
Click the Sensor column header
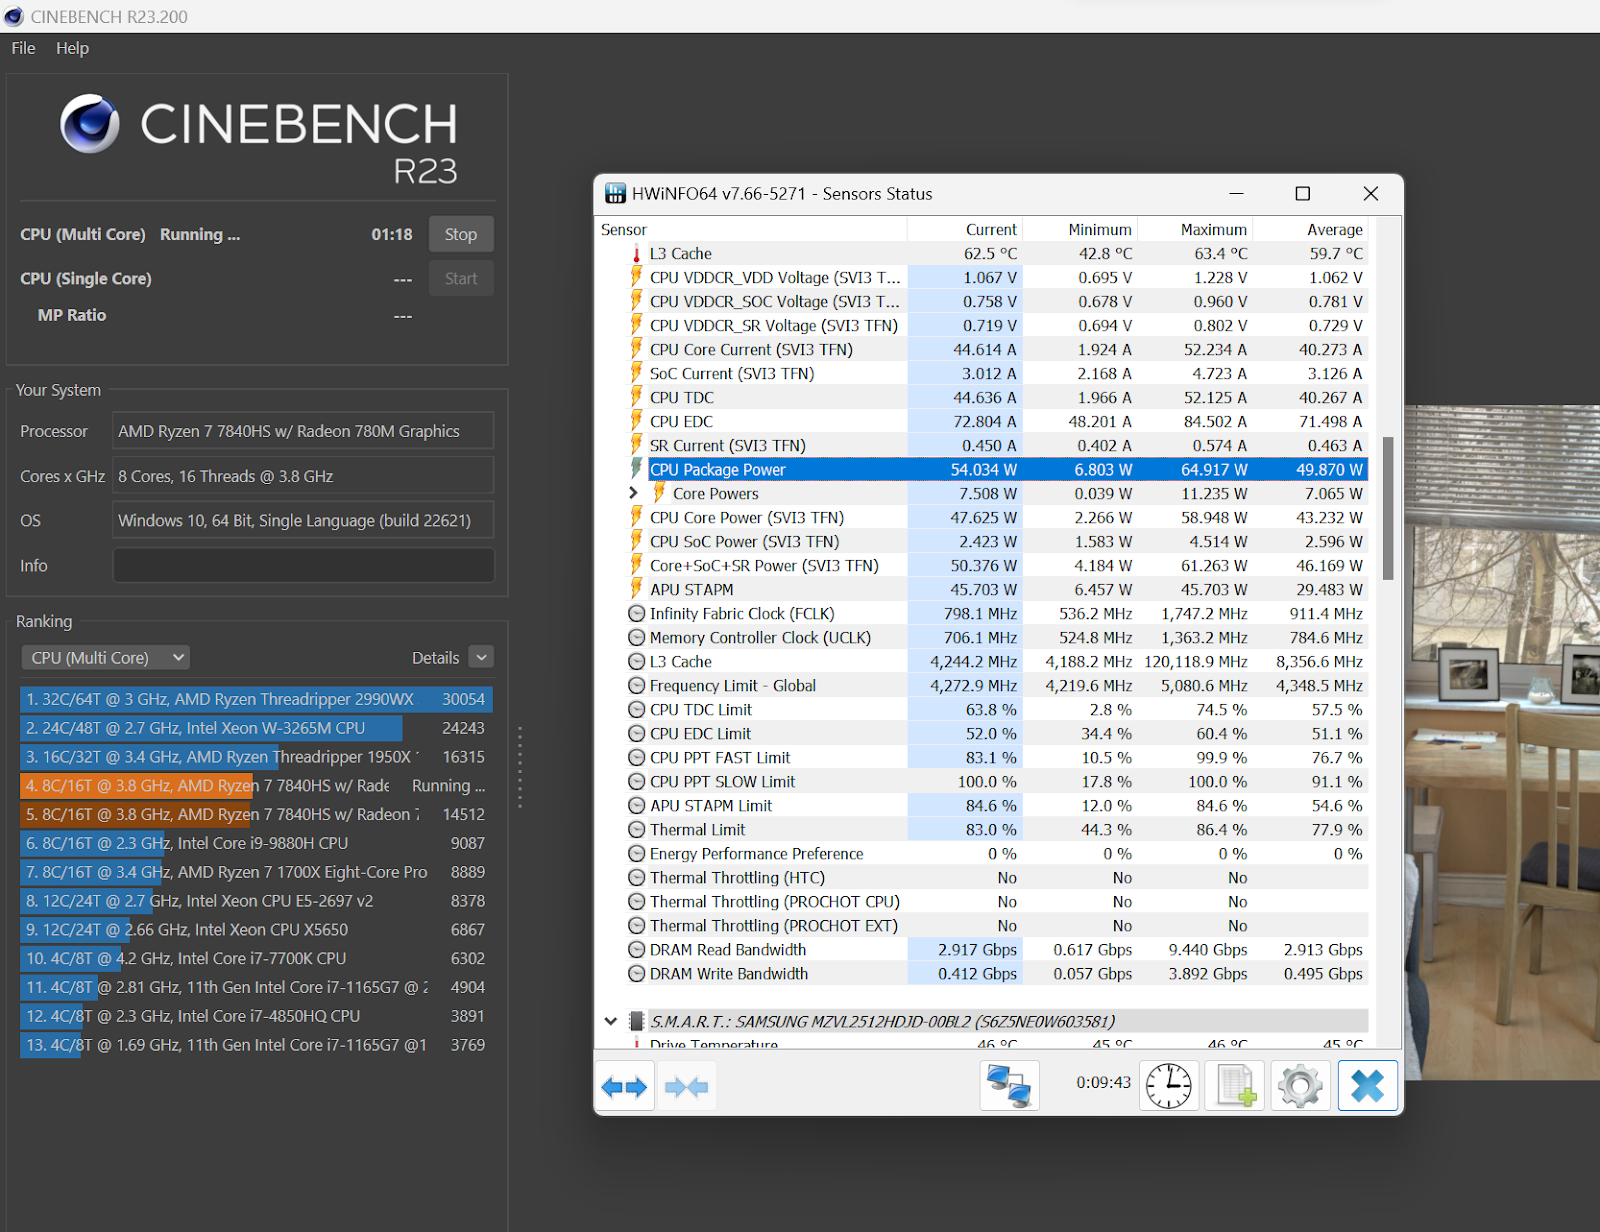(x=751, y=230)
